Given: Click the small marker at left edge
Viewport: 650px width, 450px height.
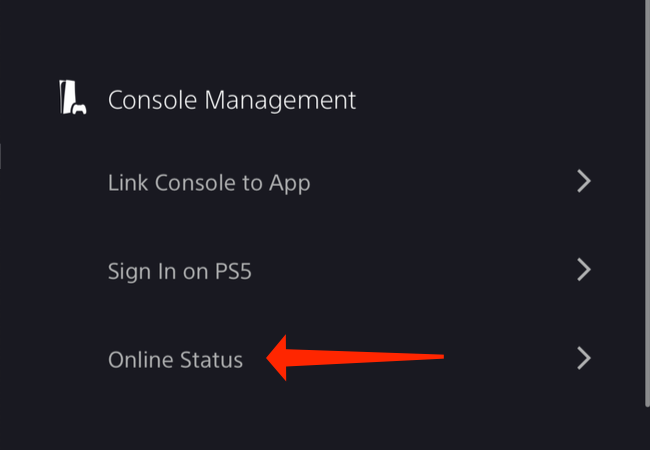Looking at the screenshot, I should (x=2, y=155).
